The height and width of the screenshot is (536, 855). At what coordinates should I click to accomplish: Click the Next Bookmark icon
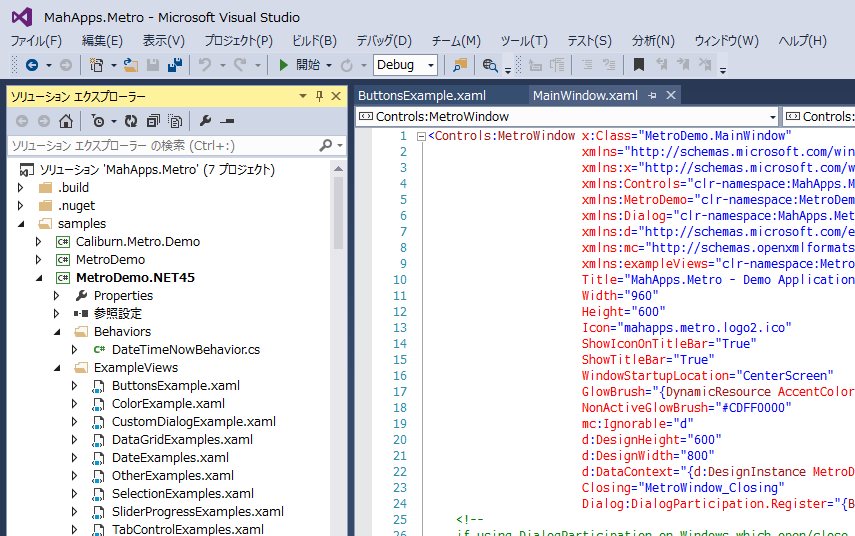click(x=683, y=65)
